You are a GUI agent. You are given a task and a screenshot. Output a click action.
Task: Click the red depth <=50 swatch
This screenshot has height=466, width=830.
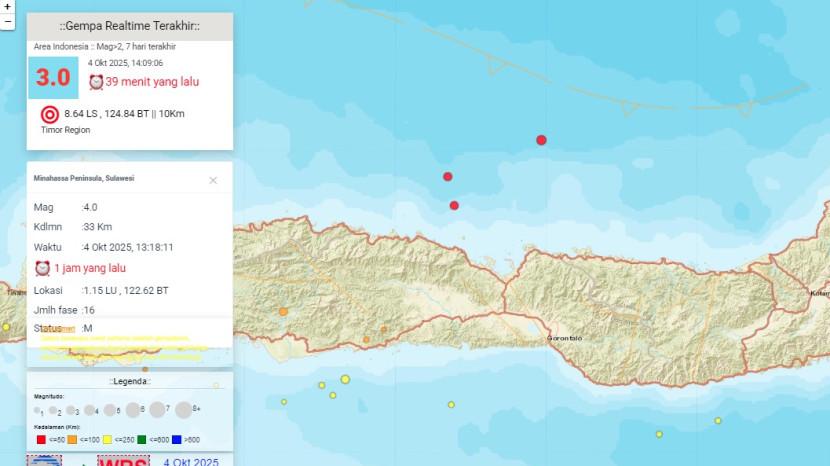pos(41,439)
